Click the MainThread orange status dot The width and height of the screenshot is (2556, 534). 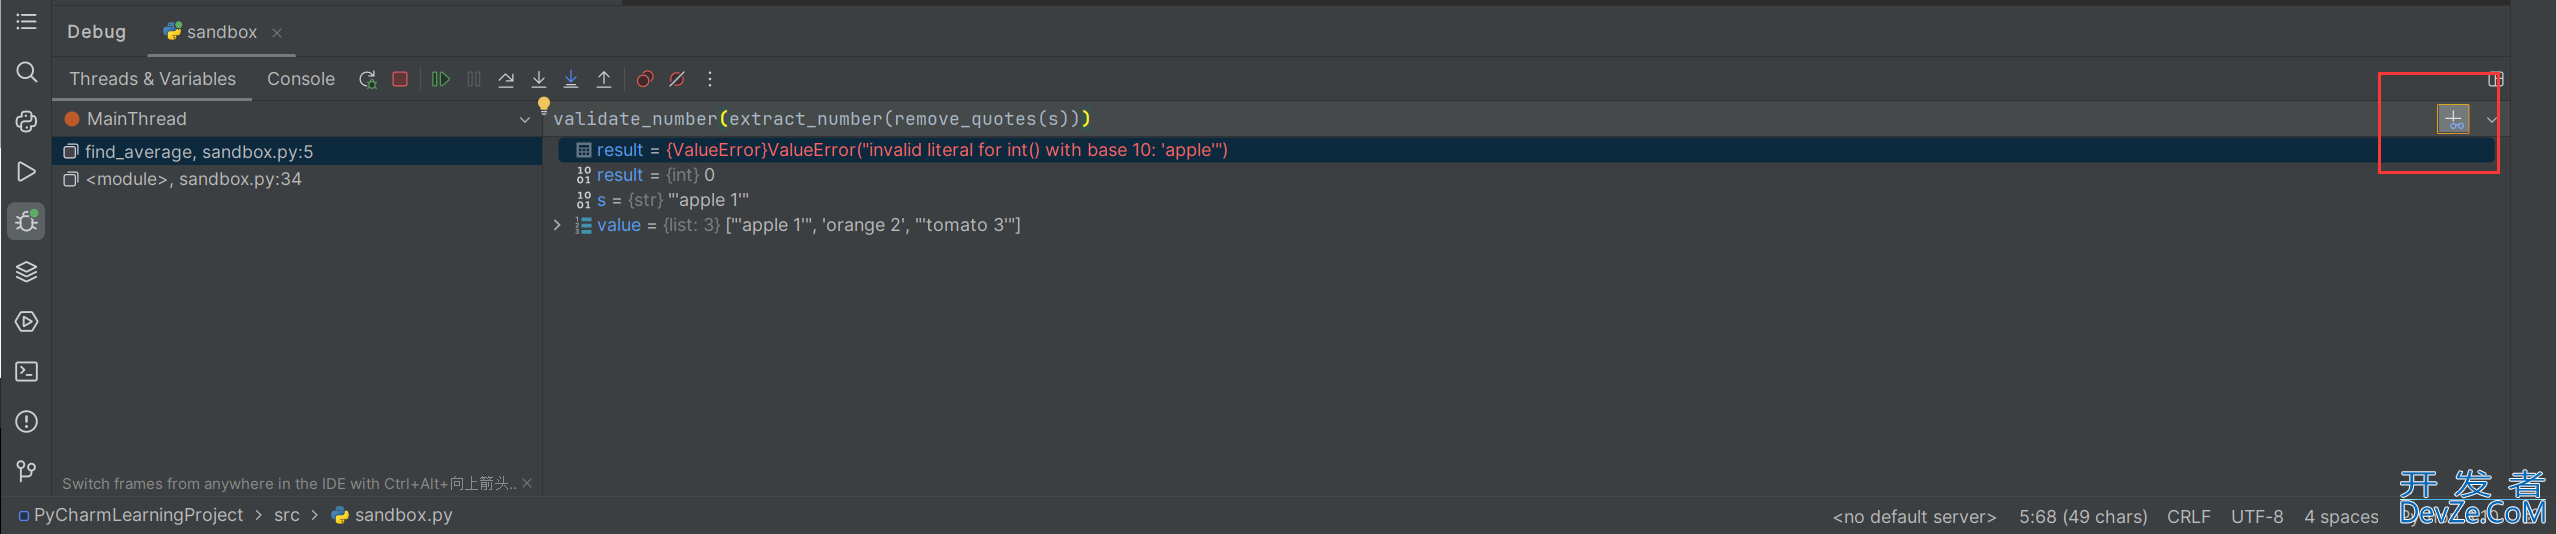72,119
